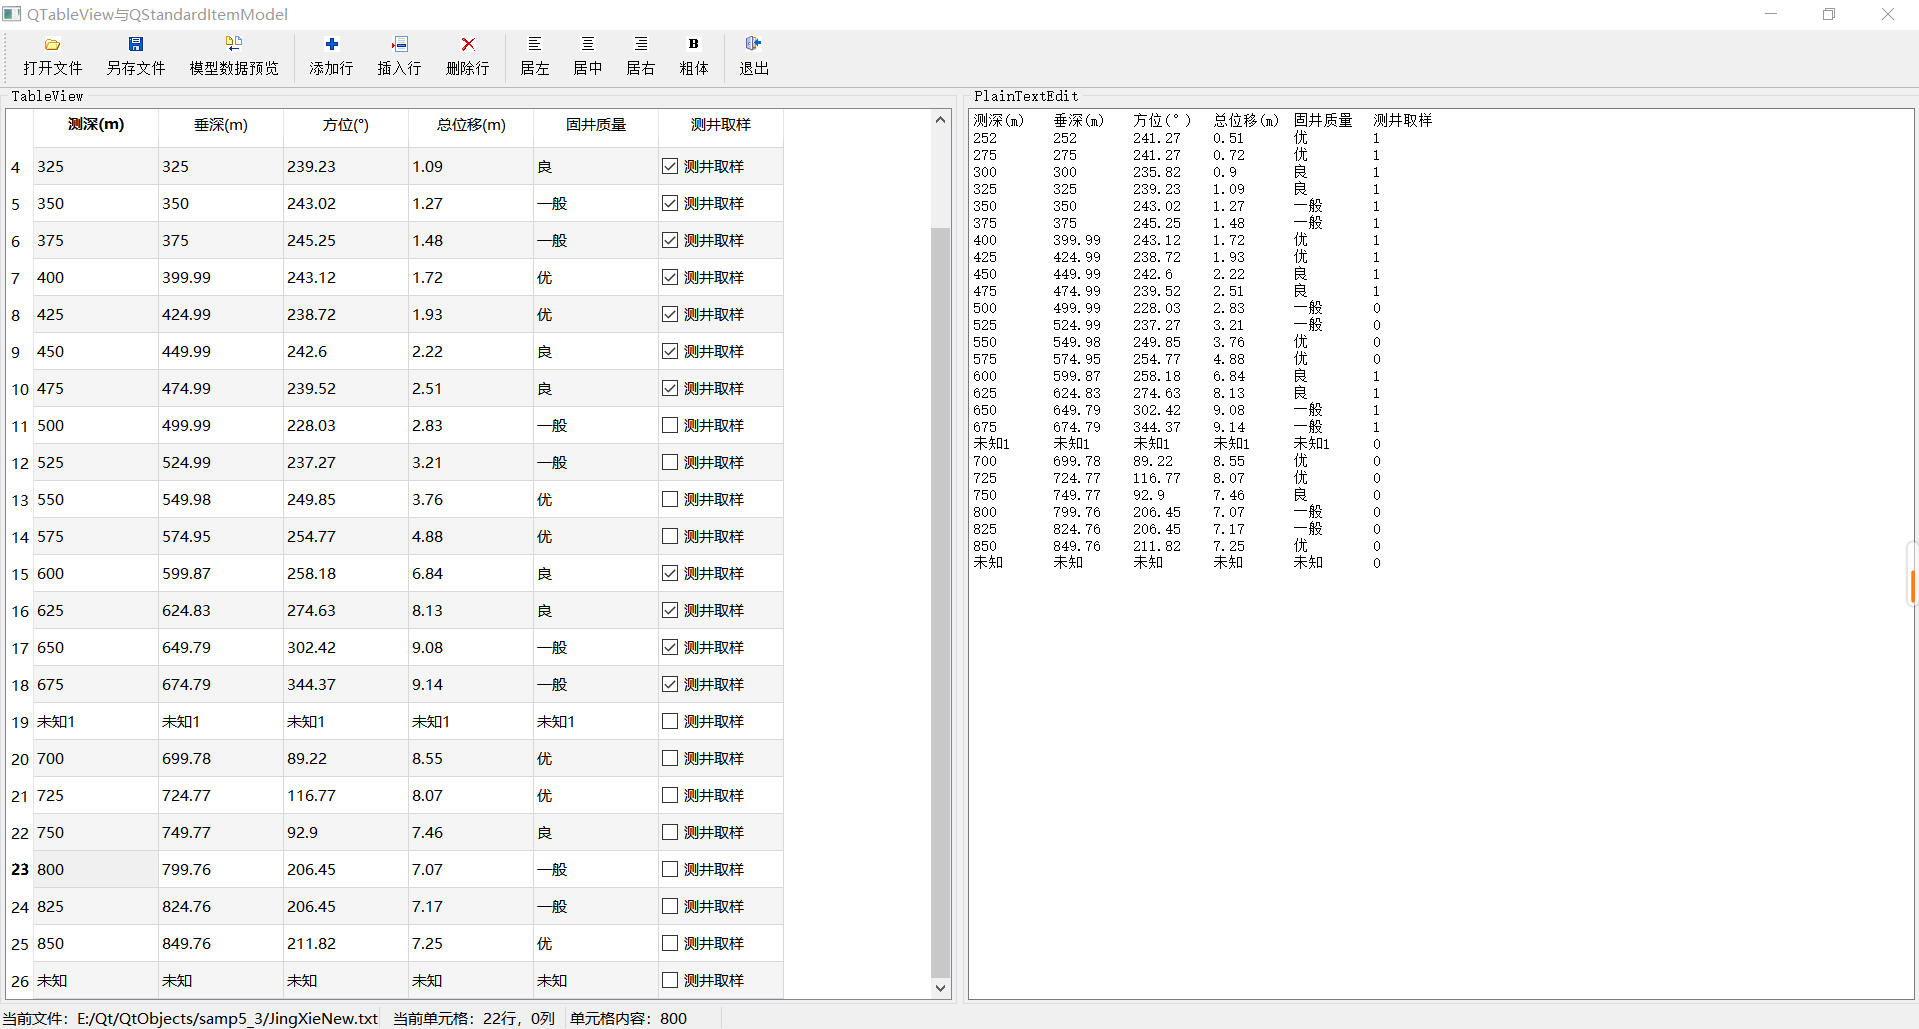Viewport: 1919px width, 1029px height.
Task: Check 测井取样 box in row 26
Action: click(x=670, y=981)
